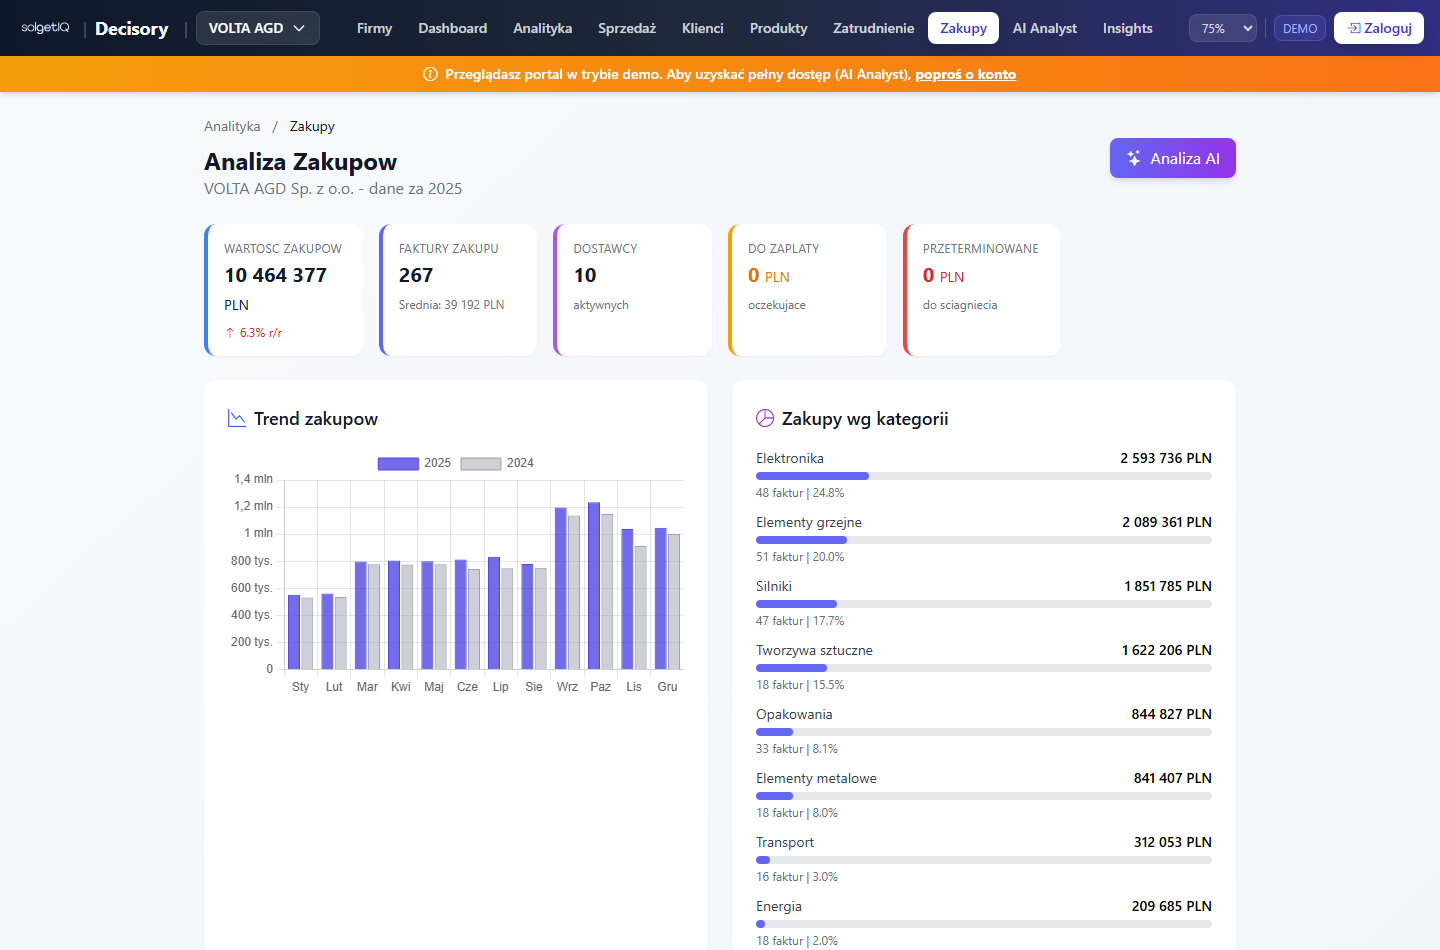Click the '209 685 PLN' Energia amount
Image resolution: width=1440 pixels, height=950 pixels.
pyautogui.click(x=1172, y=906)
